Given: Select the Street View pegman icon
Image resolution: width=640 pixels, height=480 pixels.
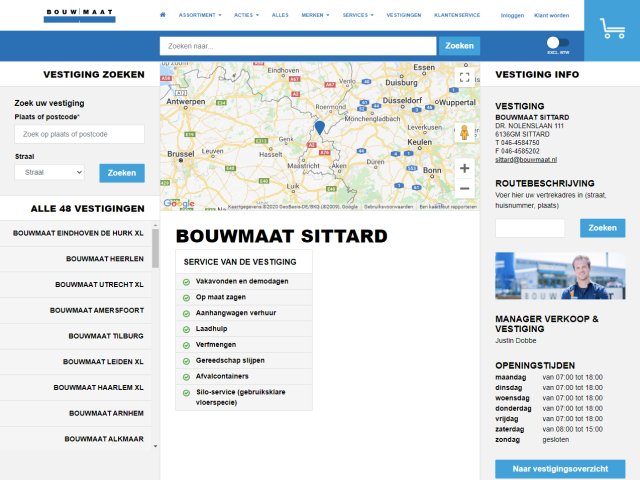Looking at the screenshot, I should point(464,132).
